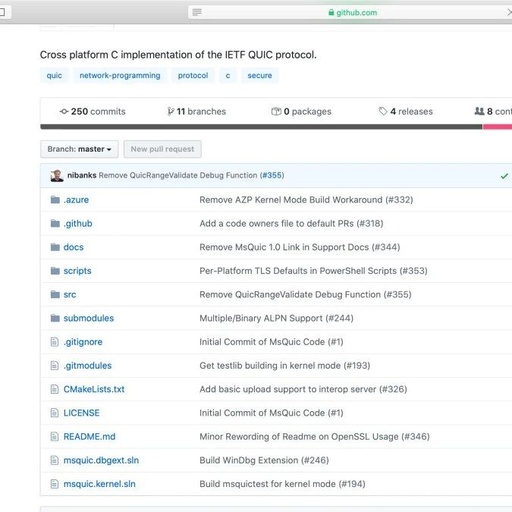Click the scripts folder icon
Screen dimensions: 512x512
pyautogui.click(x=55, y=271)
